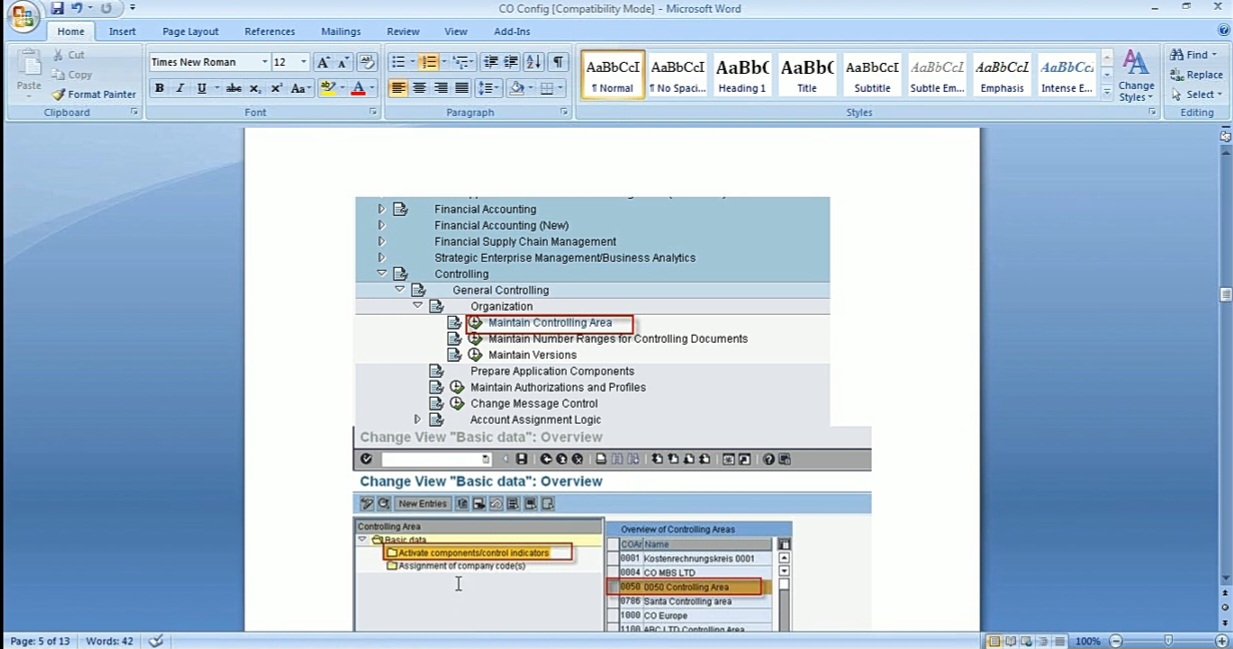The width and height of the screenshot is (1233, 649).
Task: Open Word Help question mark icon
Action: (x=1223, y=31)
